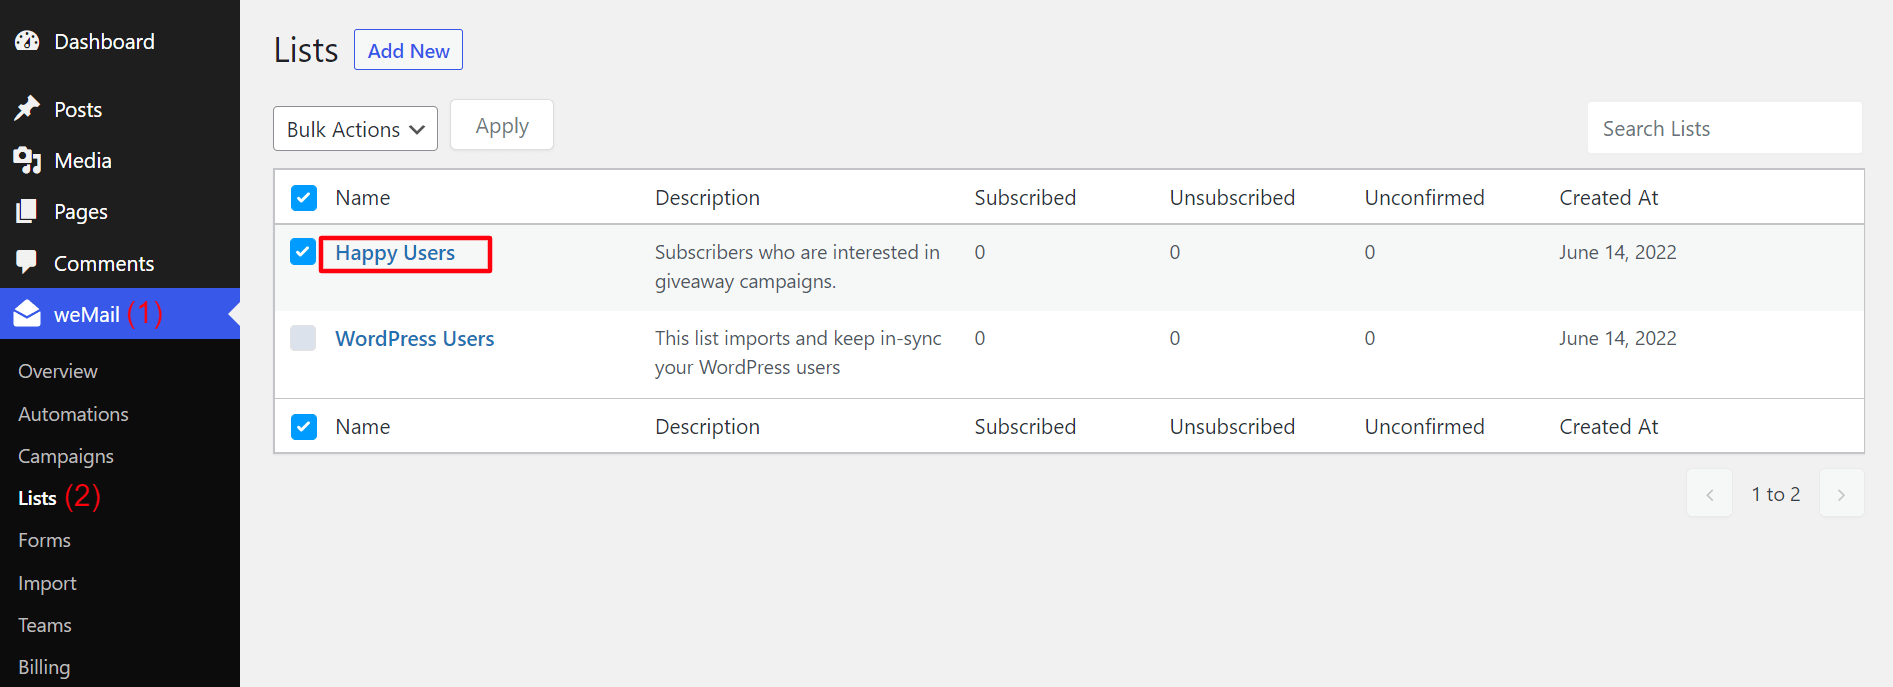Image resolution: width=1893 pixels, height=687 pixels.
Task: Go to weMail Overview submenu
Action: pos(58,371)
